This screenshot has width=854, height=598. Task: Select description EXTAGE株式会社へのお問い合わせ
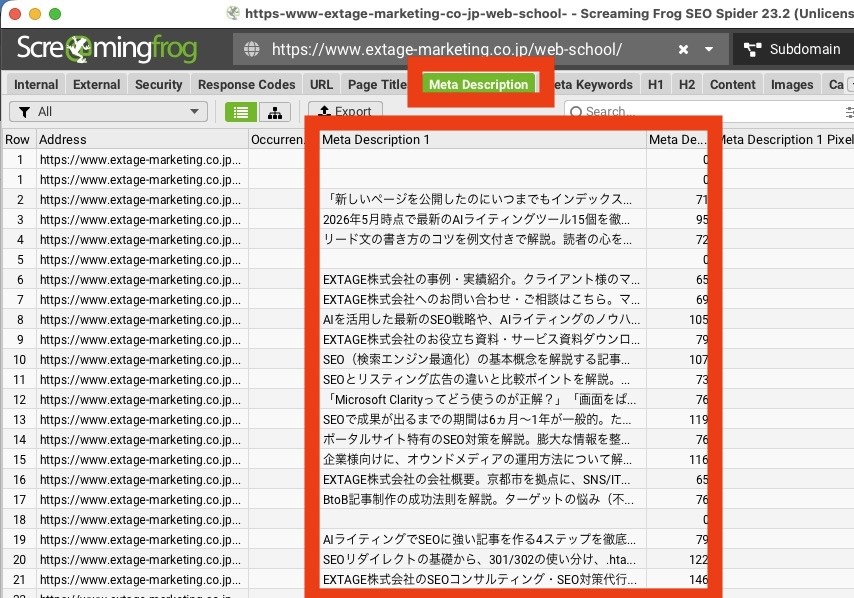(x=481, y=300)
